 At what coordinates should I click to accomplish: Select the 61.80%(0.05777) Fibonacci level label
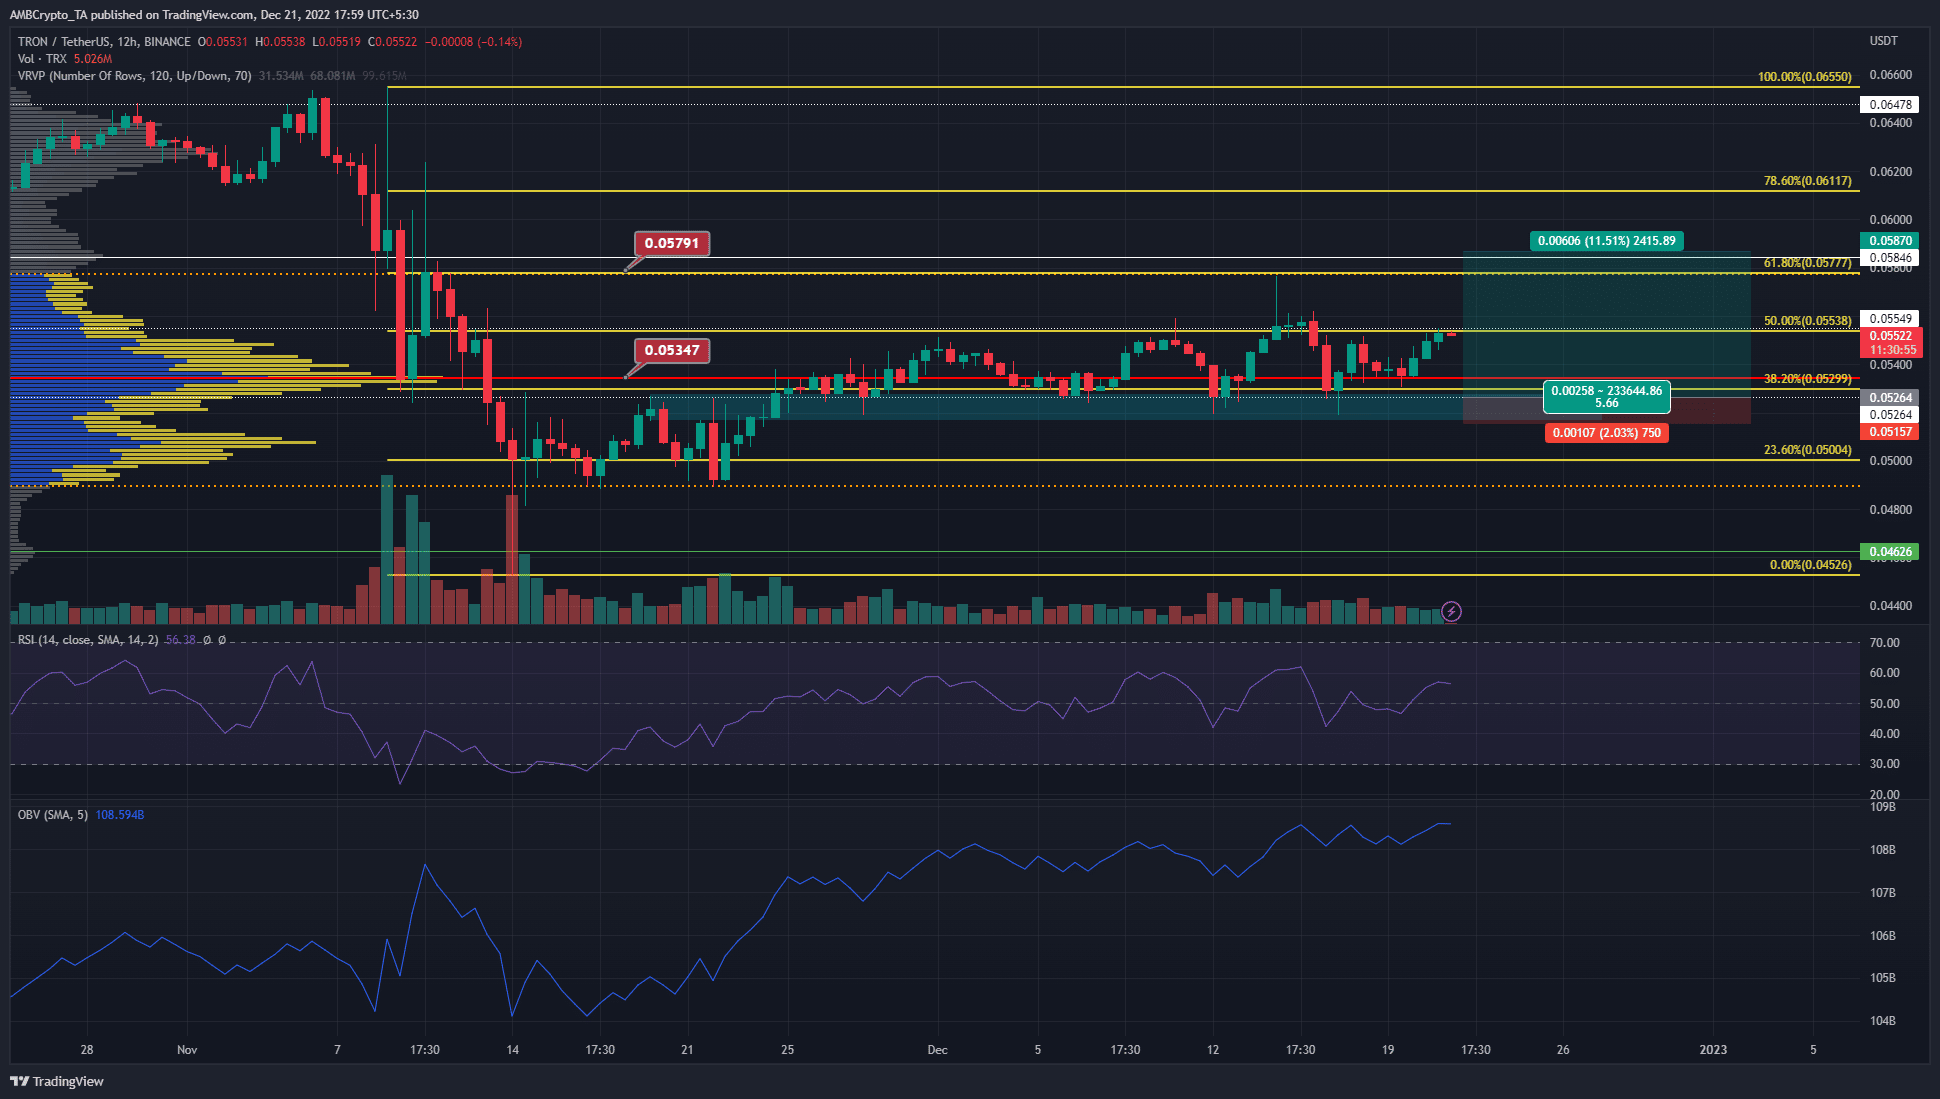[1807, 263]
